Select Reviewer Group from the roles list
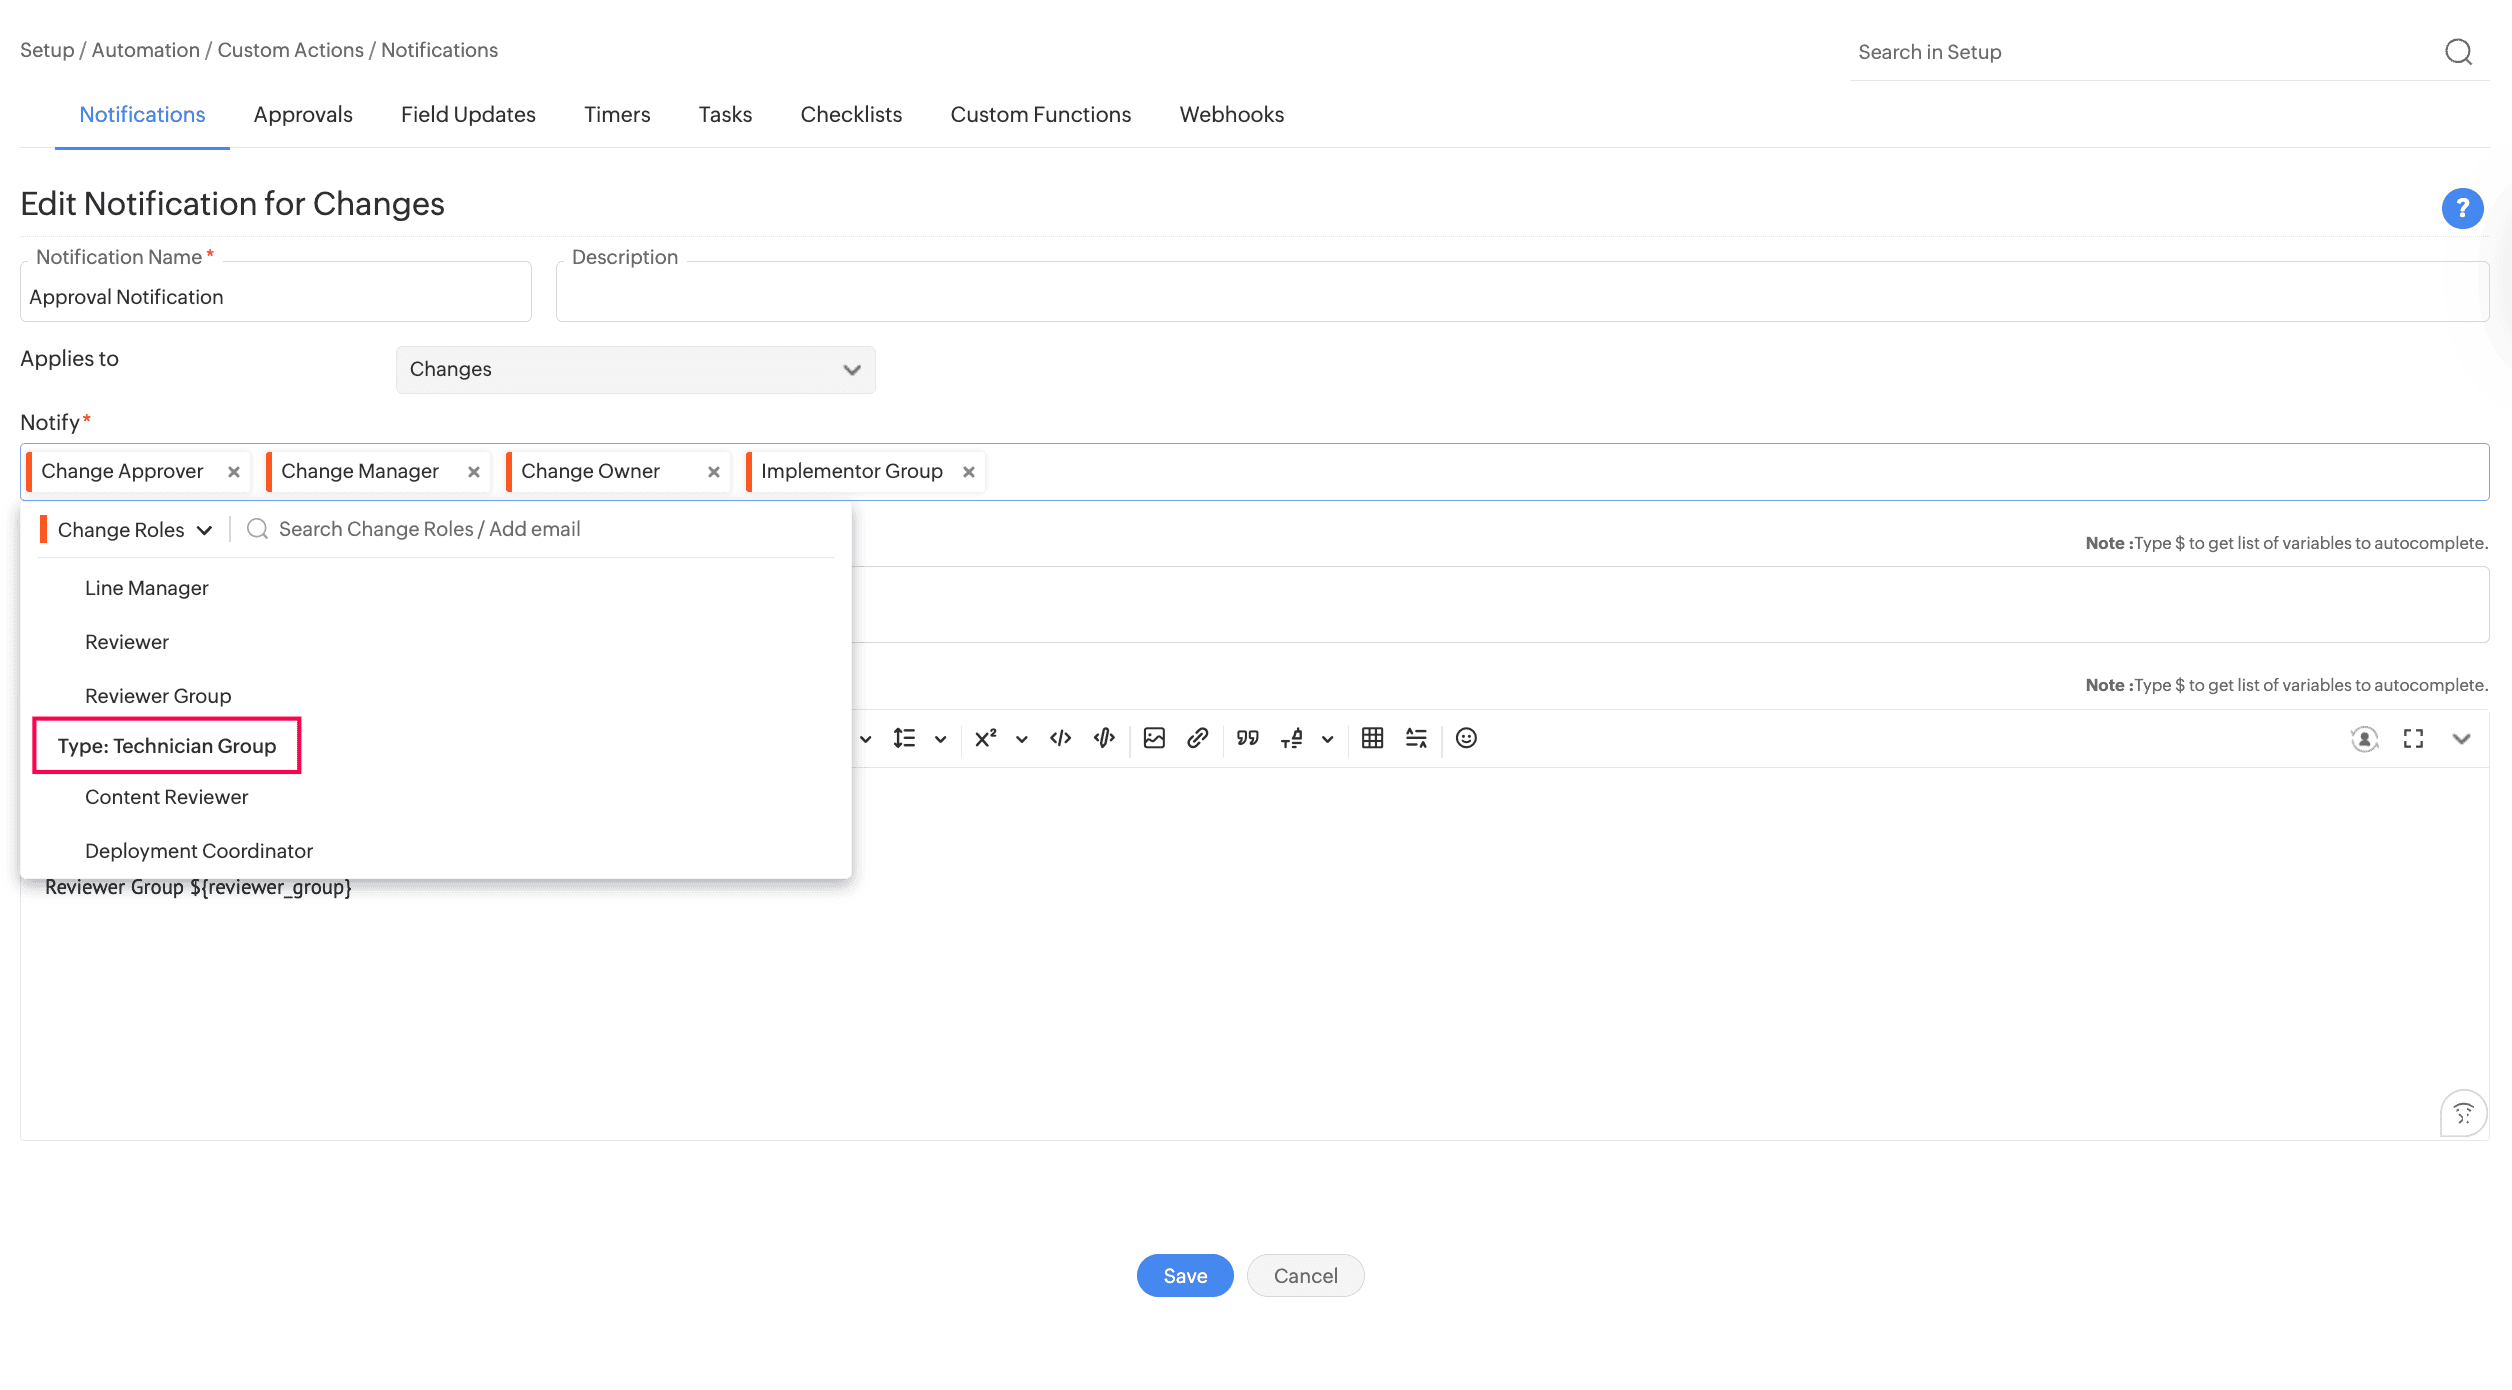This screenshot has width=2512, height=1390. click(x=158, y=696)
